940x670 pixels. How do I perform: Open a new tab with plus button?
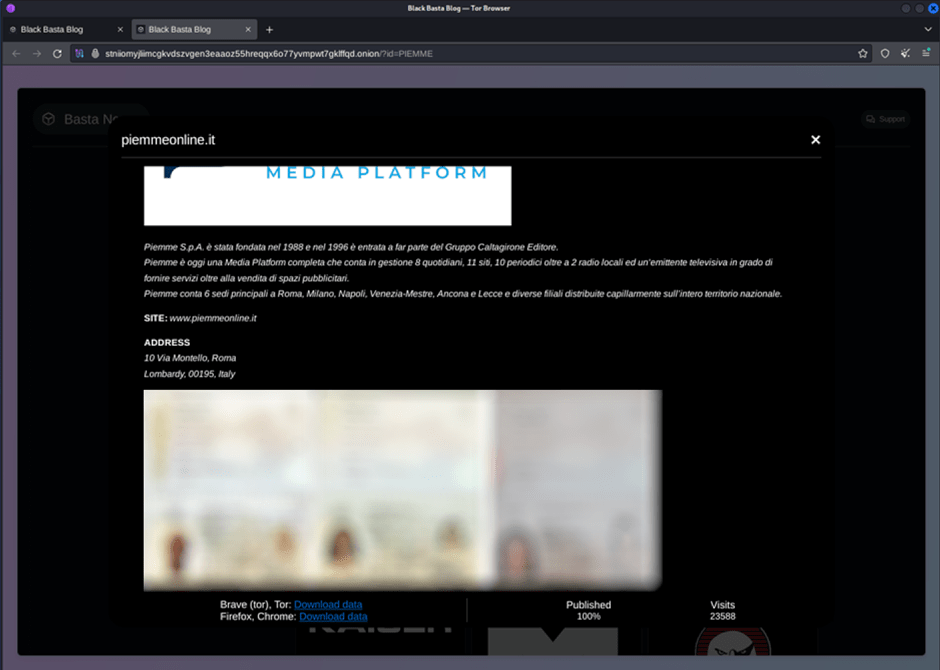point(269,30)
